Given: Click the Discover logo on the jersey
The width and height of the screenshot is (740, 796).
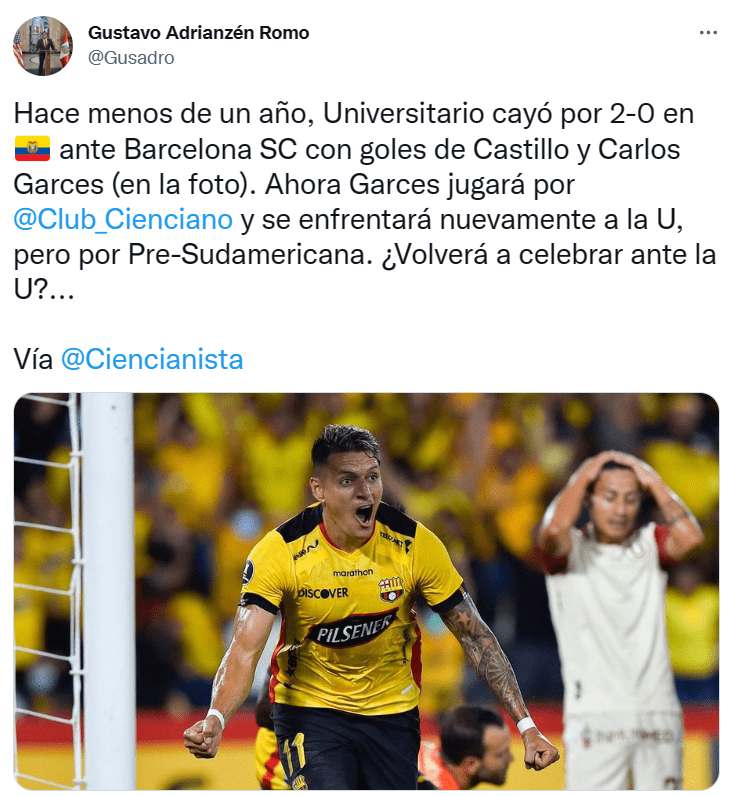Looking at the screenshot, I should tap(323, 592).
